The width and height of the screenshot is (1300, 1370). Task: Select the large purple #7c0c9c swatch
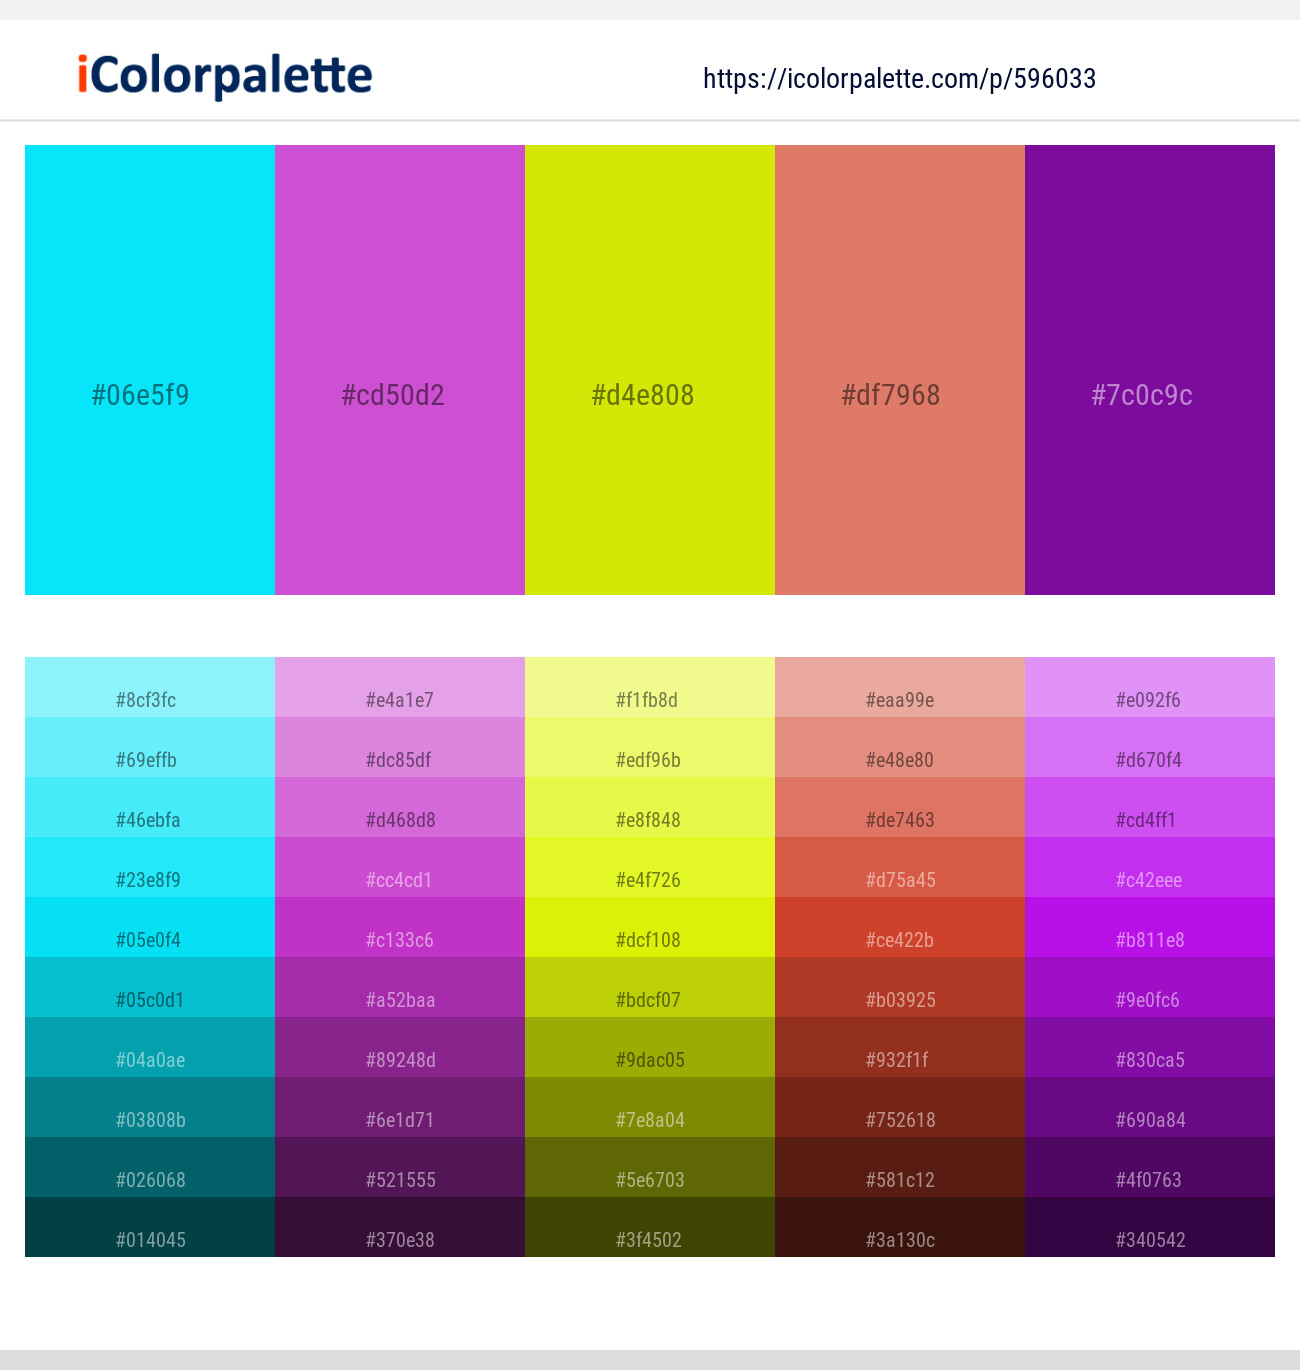click(x=1150, y=370)
